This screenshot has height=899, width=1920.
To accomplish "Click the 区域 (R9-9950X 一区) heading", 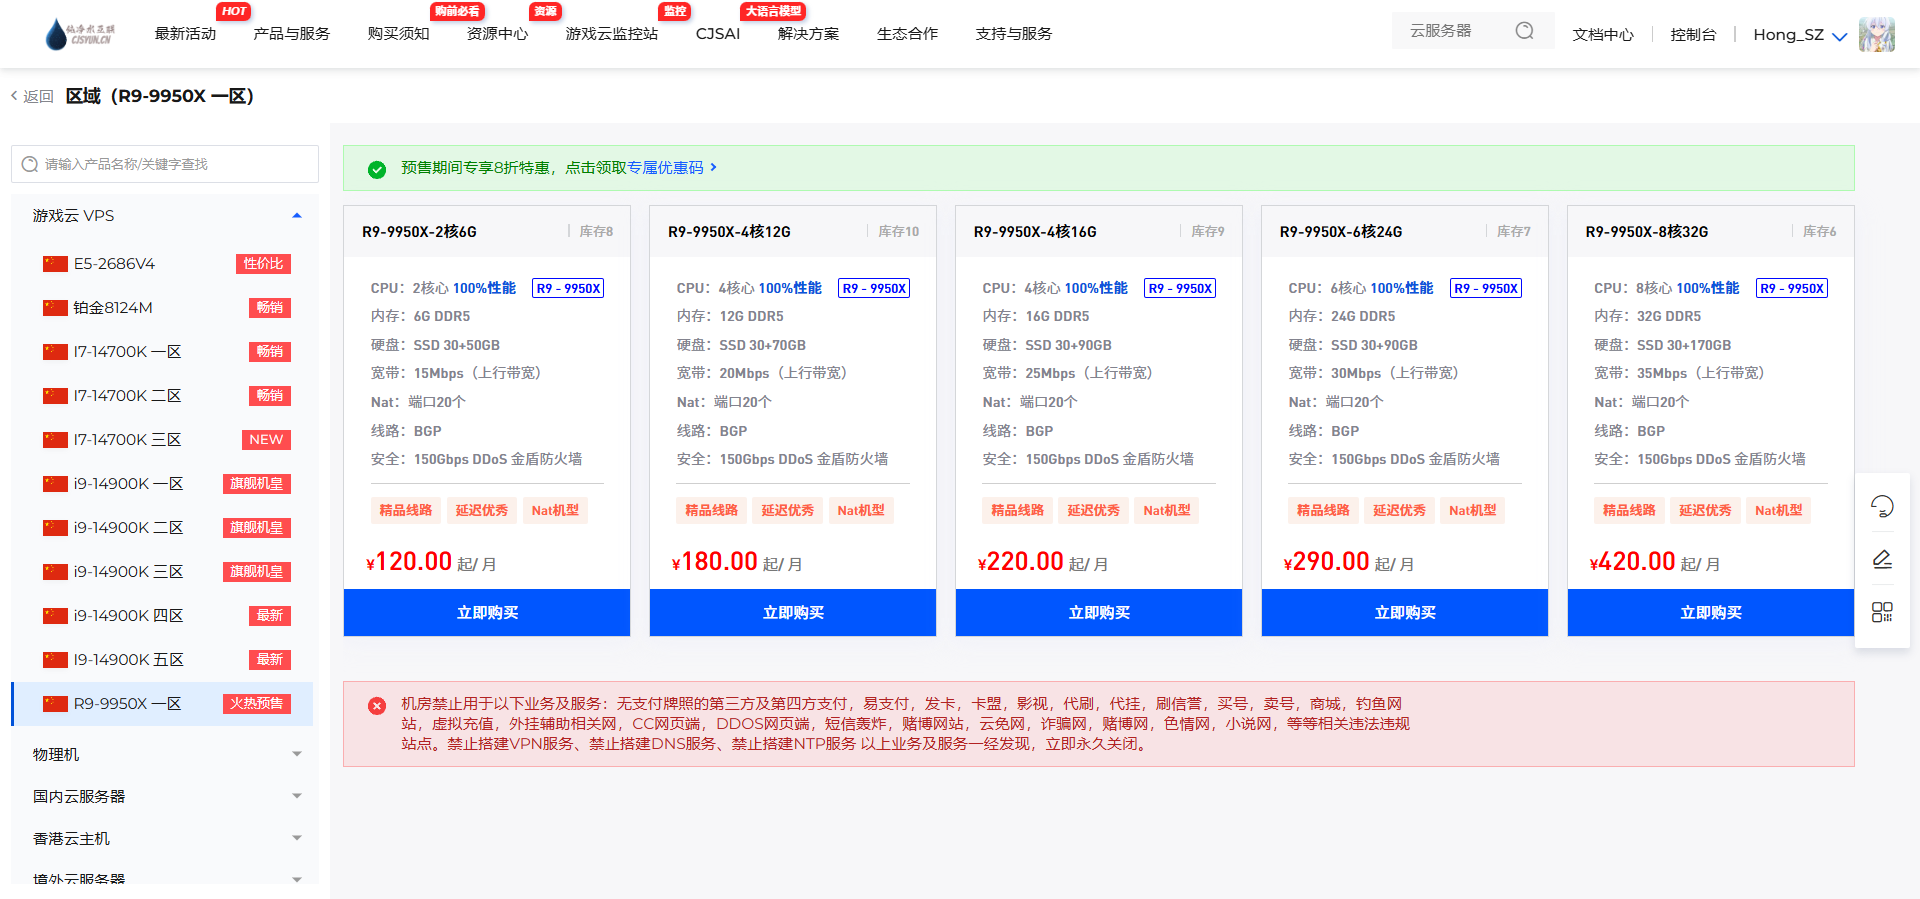I will click(160, 96).
